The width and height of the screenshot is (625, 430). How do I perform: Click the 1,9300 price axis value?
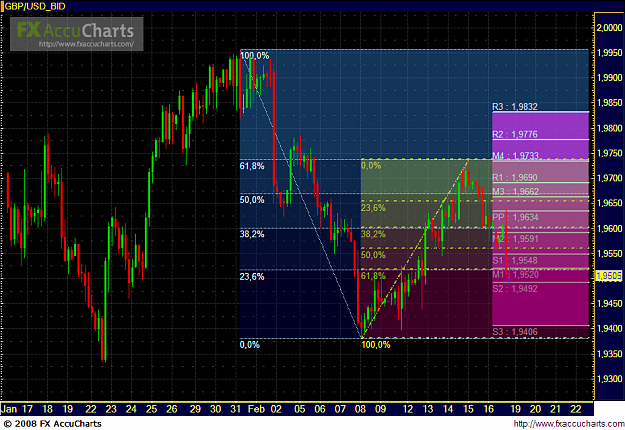pos(609,379)
